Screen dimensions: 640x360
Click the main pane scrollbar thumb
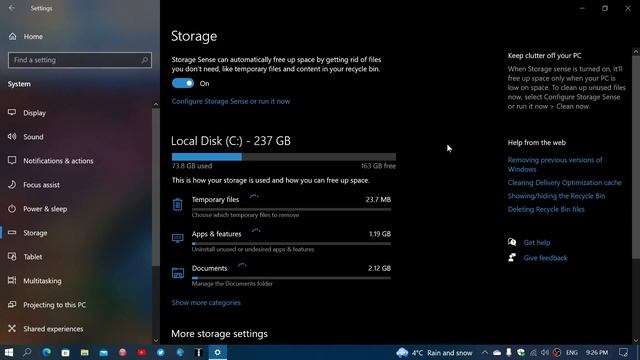(636, 157)
